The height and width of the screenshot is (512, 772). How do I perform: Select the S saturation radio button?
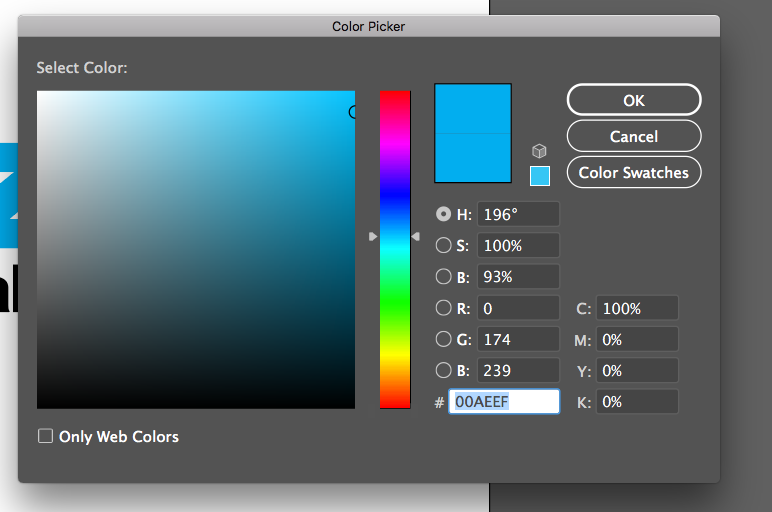[x=444, y=245]
